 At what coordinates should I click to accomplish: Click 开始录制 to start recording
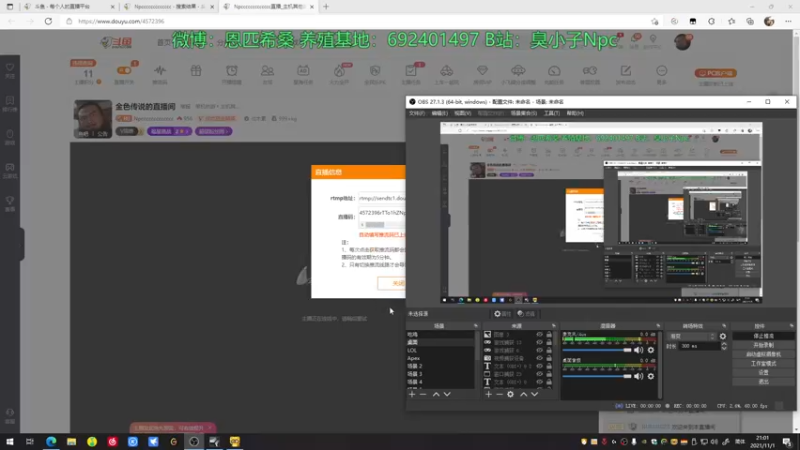coord(763,345)
